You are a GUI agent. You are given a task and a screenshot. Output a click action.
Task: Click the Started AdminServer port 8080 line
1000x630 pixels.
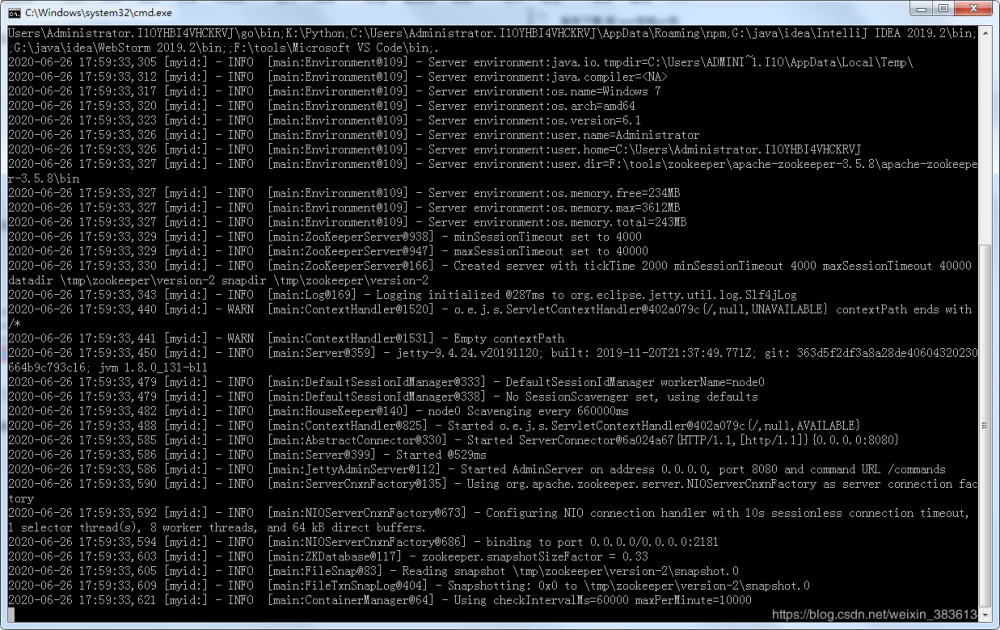pyautogui.click(x=477, y=469)
